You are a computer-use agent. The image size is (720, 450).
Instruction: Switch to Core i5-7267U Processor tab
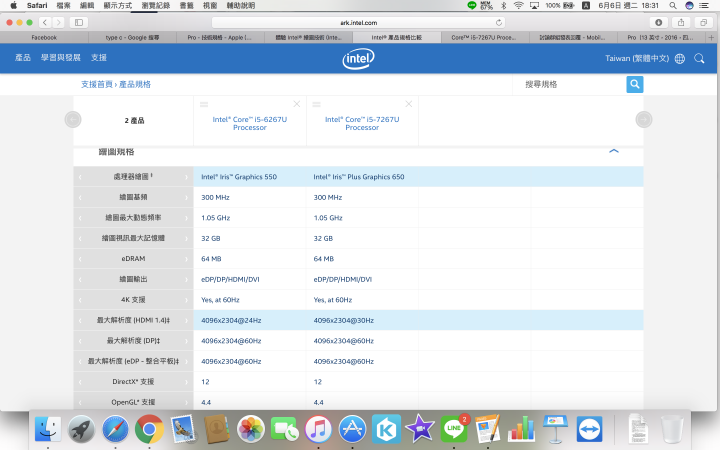click(x=484, y=38)
